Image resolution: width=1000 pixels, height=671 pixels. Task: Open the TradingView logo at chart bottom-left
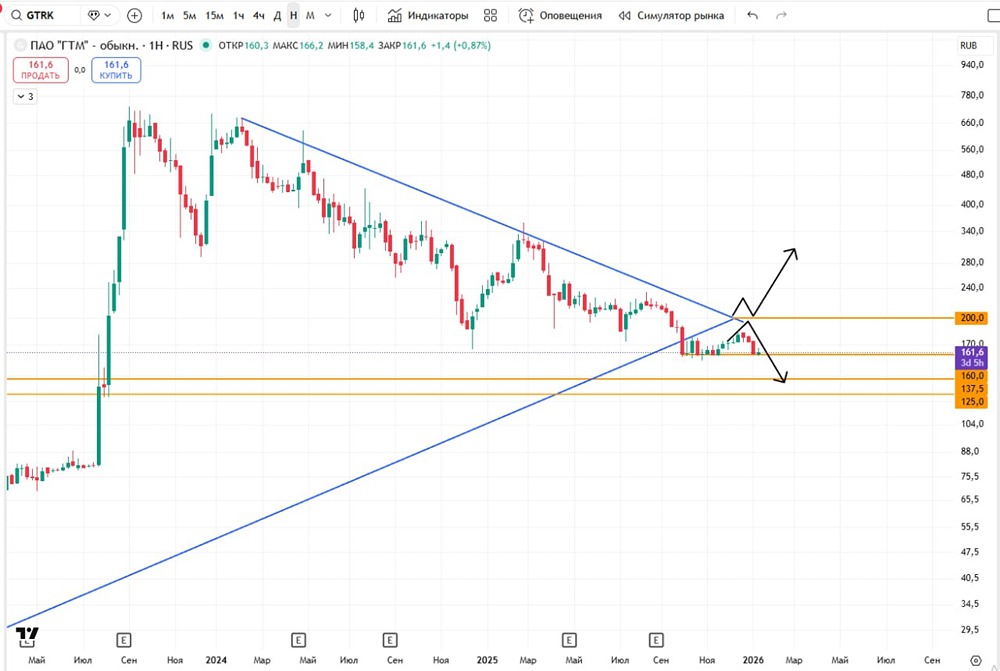click(27, 636)
